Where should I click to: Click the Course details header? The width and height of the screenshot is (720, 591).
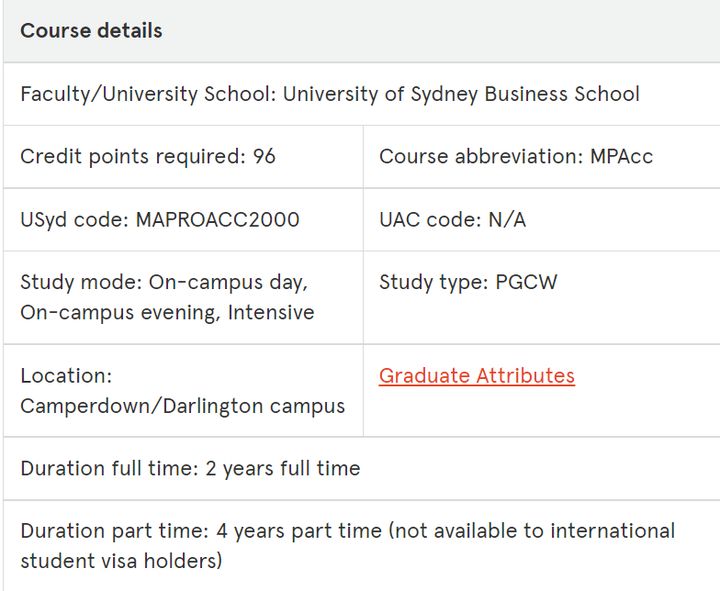91,31
